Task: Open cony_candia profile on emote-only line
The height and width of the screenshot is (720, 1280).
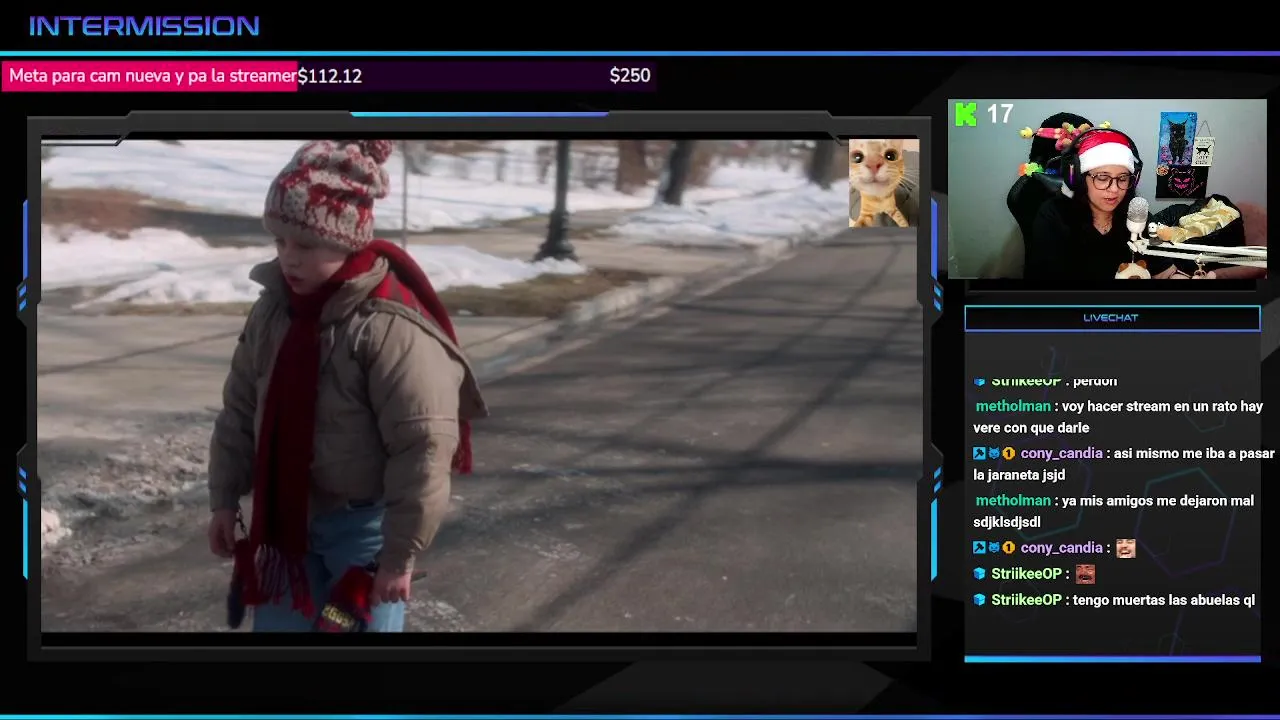Action: coord(1061,547)
